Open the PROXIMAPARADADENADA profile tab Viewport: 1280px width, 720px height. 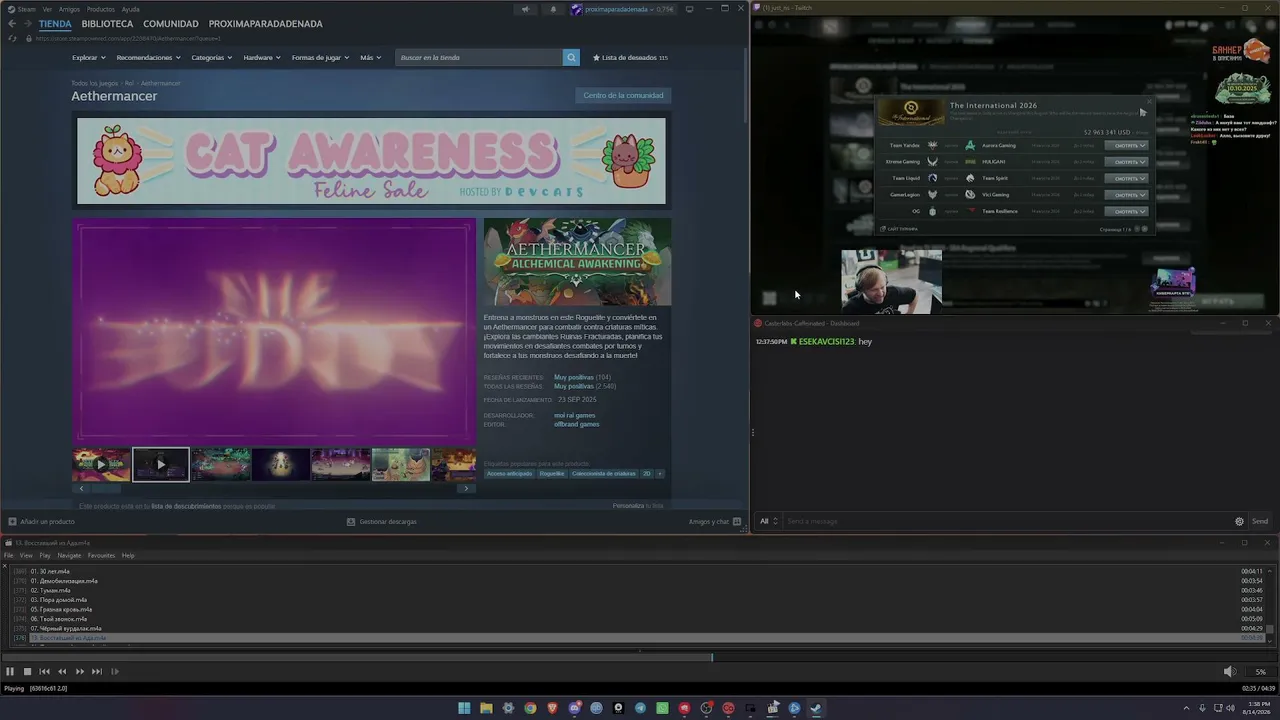point(265,24)
